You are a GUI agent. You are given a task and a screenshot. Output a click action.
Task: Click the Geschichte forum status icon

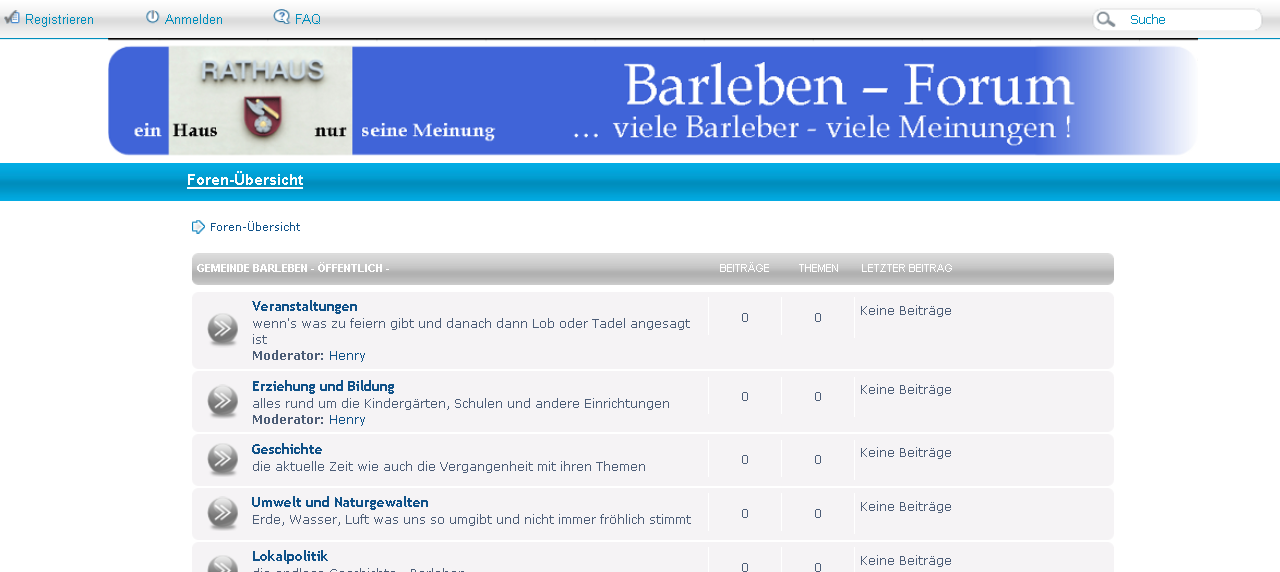pyautogui.click(x=222, y=460)
